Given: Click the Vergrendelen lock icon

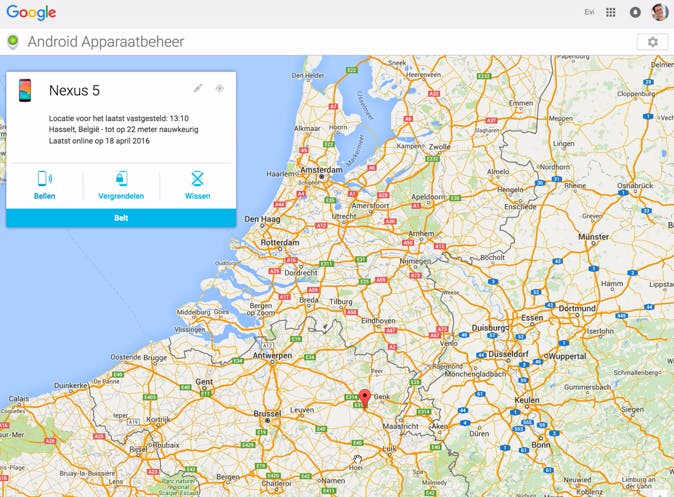Looking at the screenshot, I should (x=121, y=178).
